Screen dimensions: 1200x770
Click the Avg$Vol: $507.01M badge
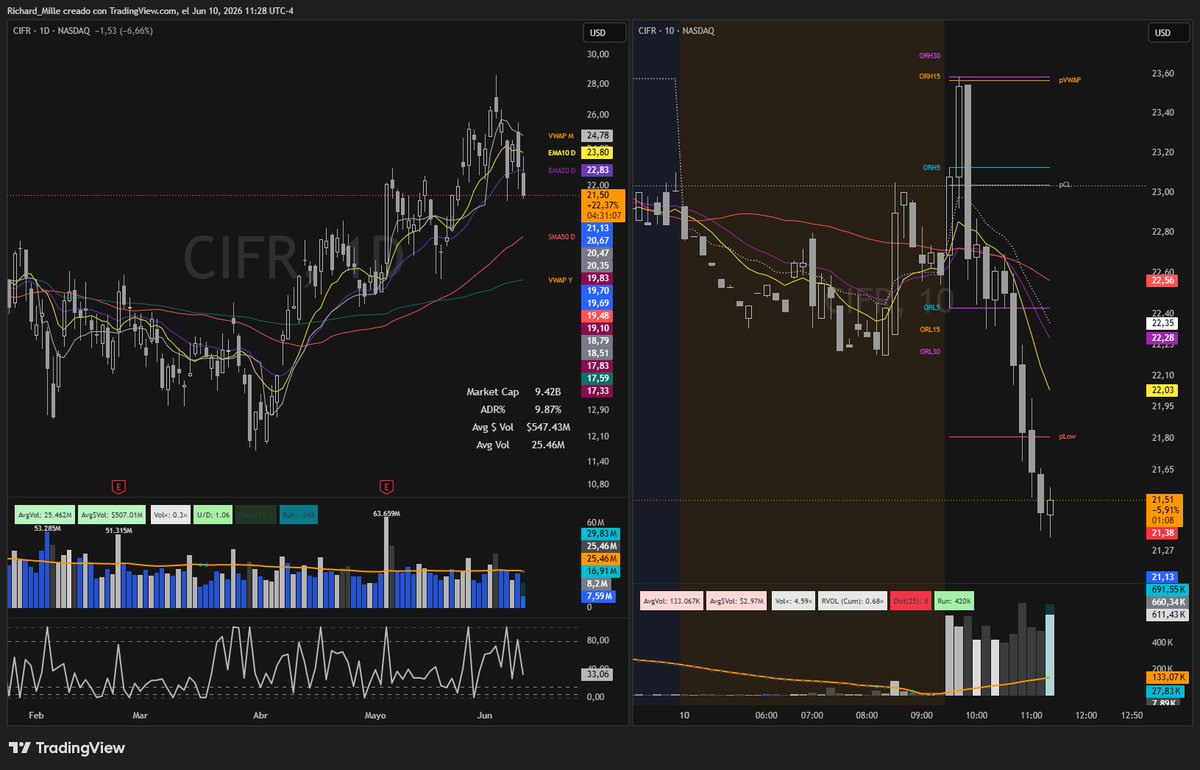tap(110, 514)
